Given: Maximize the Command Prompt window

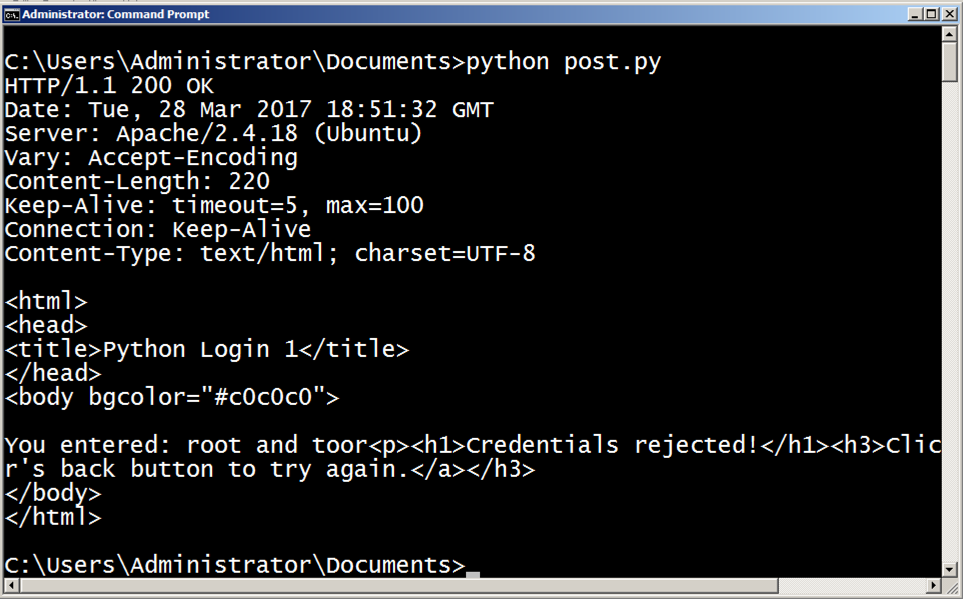Looking at the screenshot, I should tap(931, 13).
